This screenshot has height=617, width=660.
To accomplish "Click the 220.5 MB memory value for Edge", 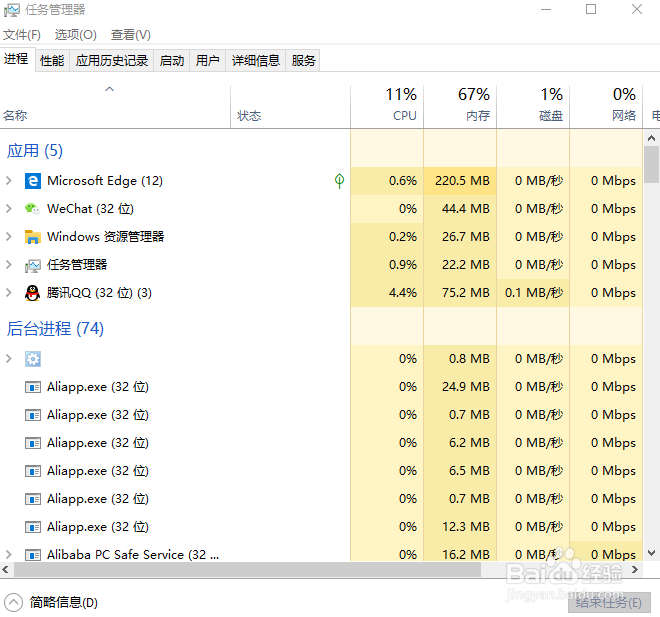I will [x=462, y=181].
